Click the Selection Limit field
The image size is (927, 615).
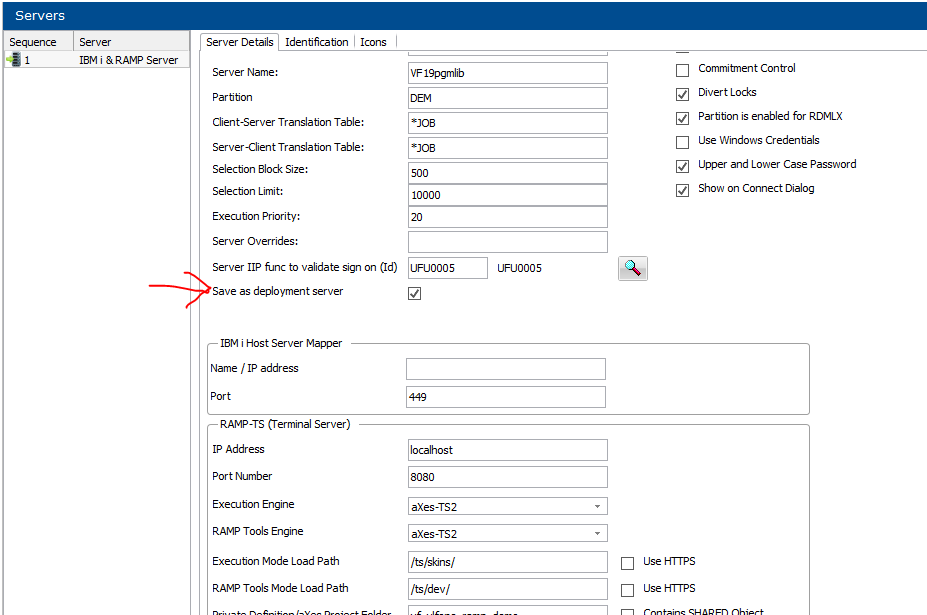[x=507, y=195]
